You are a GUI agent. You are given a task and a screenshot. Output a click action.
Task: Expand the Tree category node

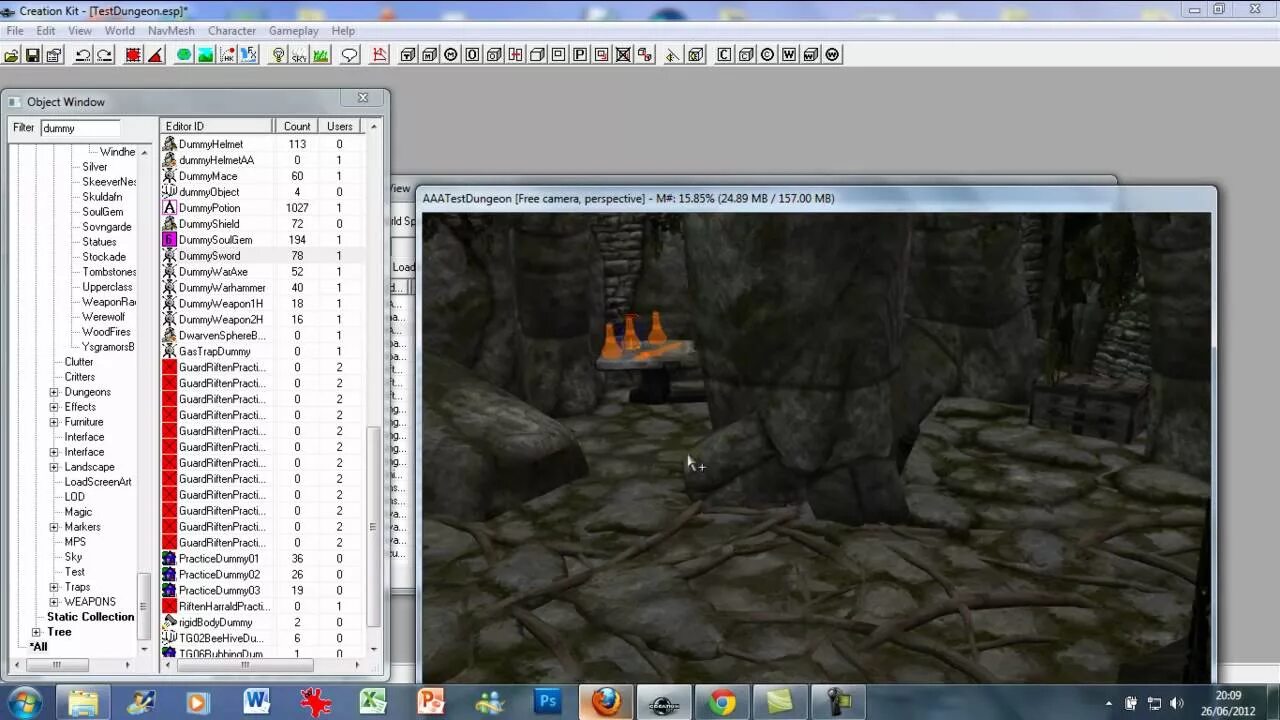(36, 632)
